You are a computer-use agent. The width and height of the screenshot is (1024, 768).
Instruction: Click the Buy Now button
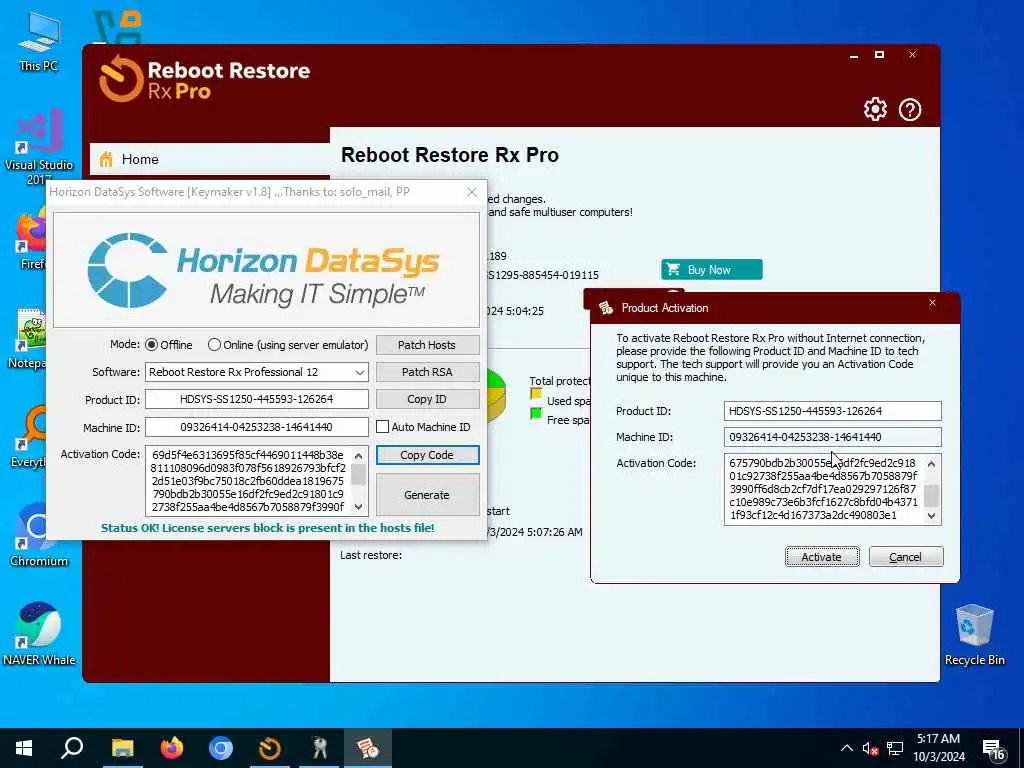[x=711, y=270]
